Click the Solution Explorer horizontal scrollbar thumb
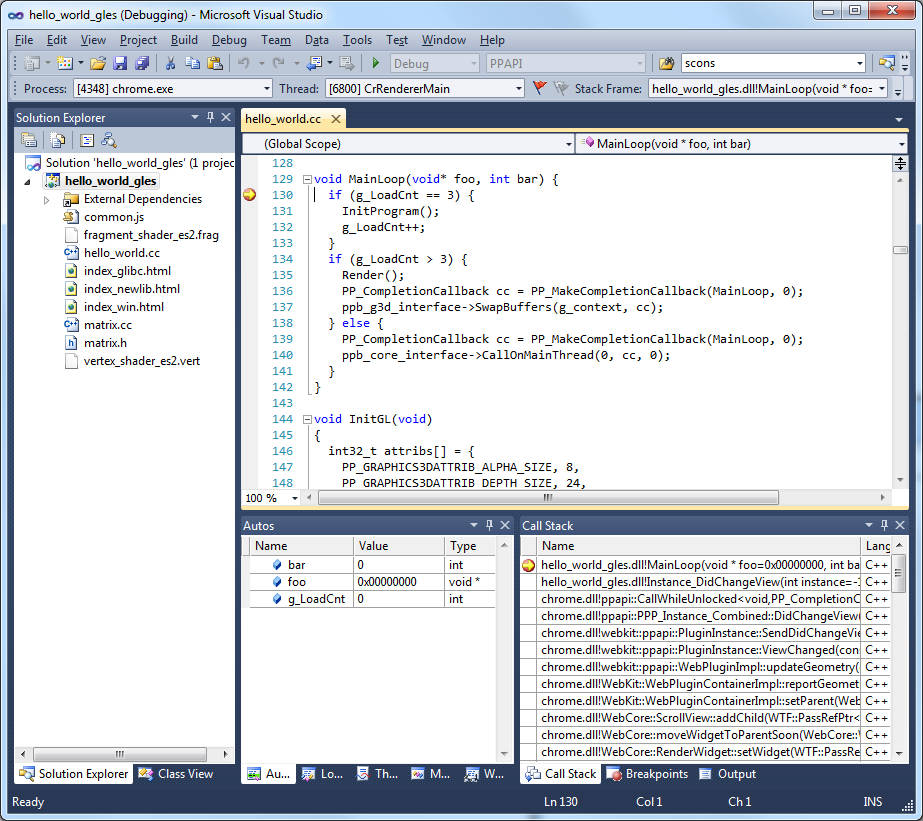Image resolution: width=923 pixels, height=821 pixels. pos(120,753)
